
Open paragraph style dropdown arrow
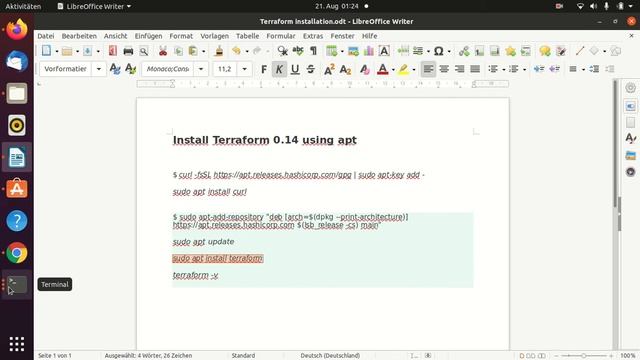[99, 69]
